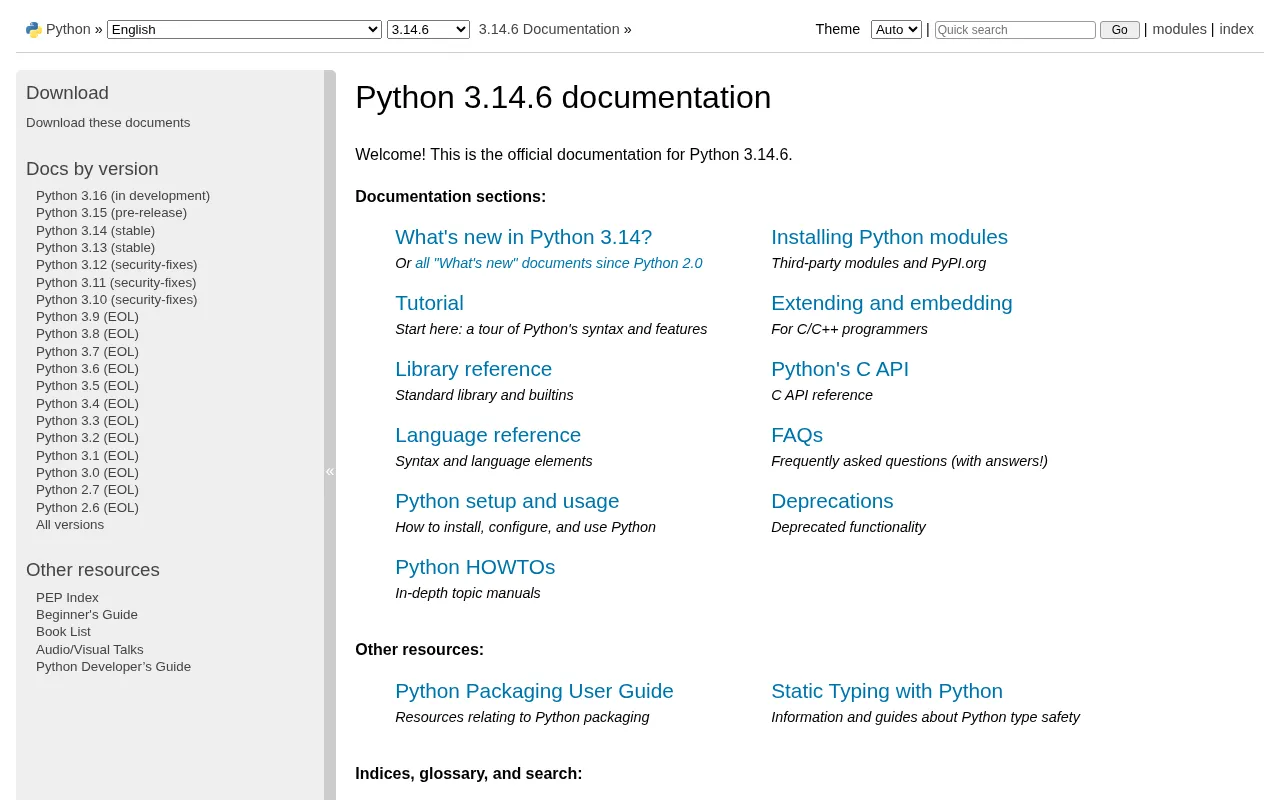Open the Deprecations section
This screenshot has height=800, width=1280.
(832, 501)
